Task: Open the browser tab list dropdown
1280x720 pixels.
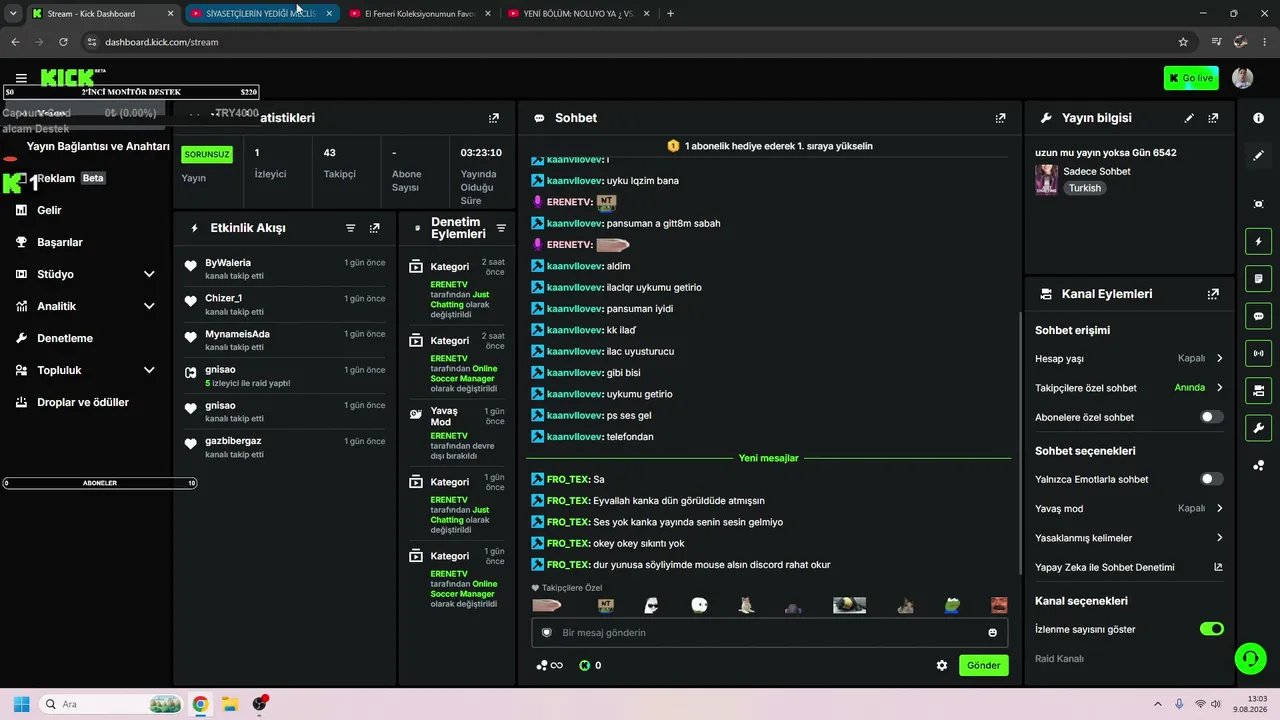Action: 13,13
